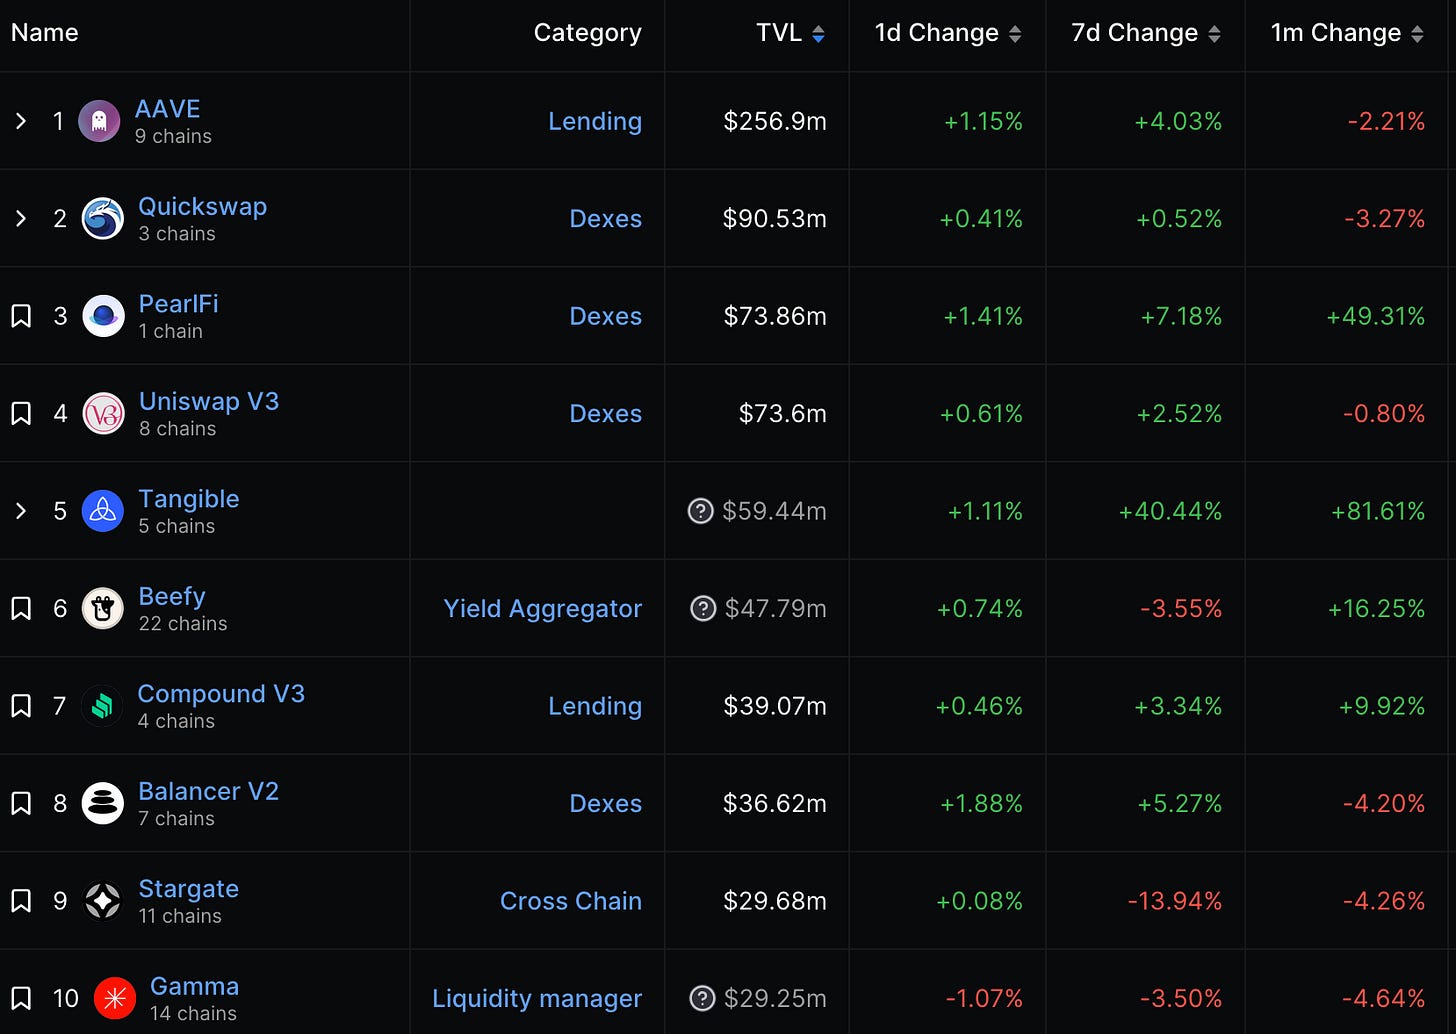Open the Compound V3 protocol logo
1456x1034 pixels.
(x=102, y=706)
